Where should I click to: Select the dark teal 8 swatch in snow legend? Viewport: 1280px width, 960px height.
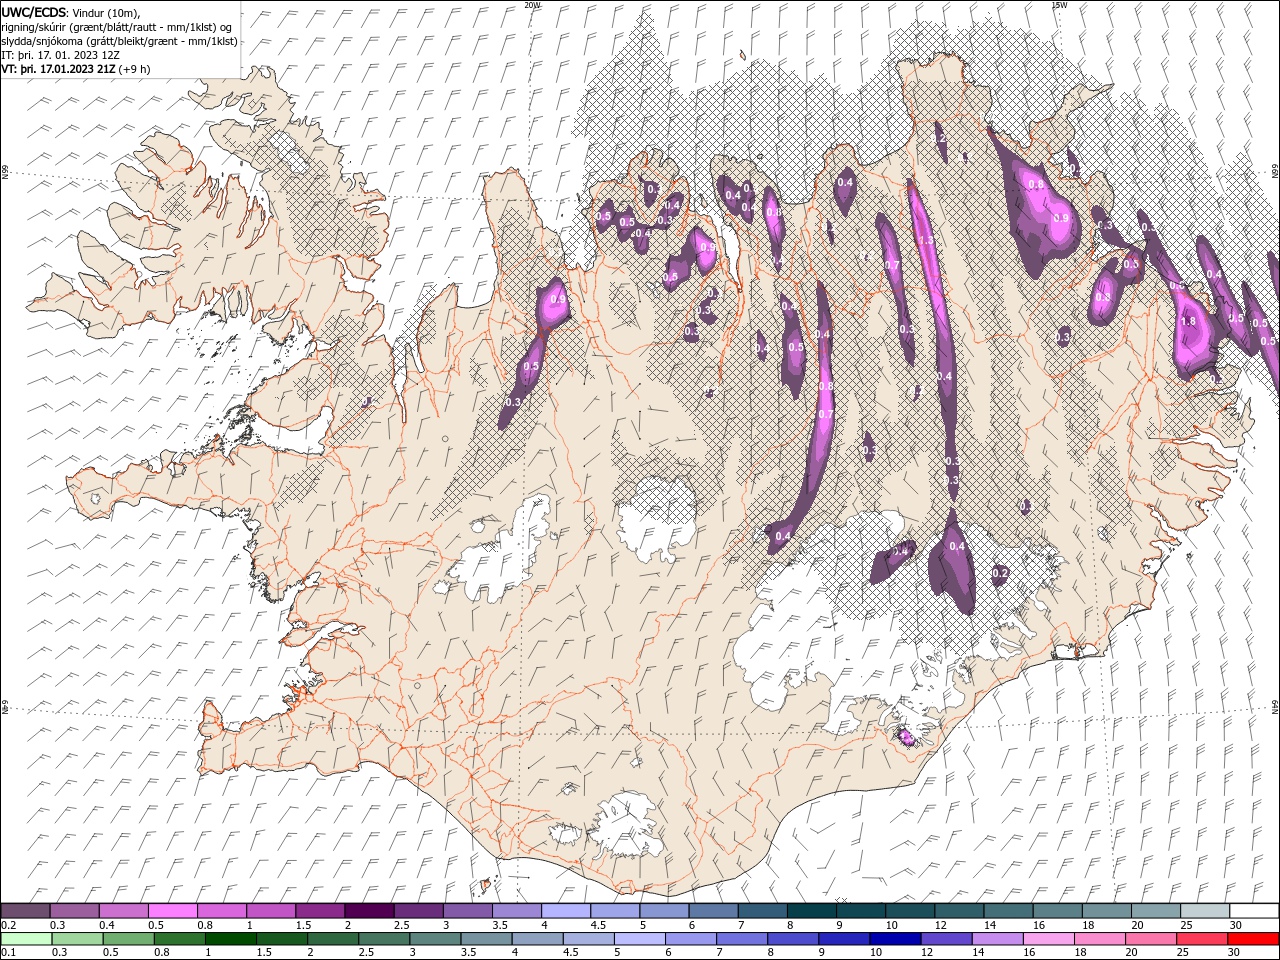point(812,911)
